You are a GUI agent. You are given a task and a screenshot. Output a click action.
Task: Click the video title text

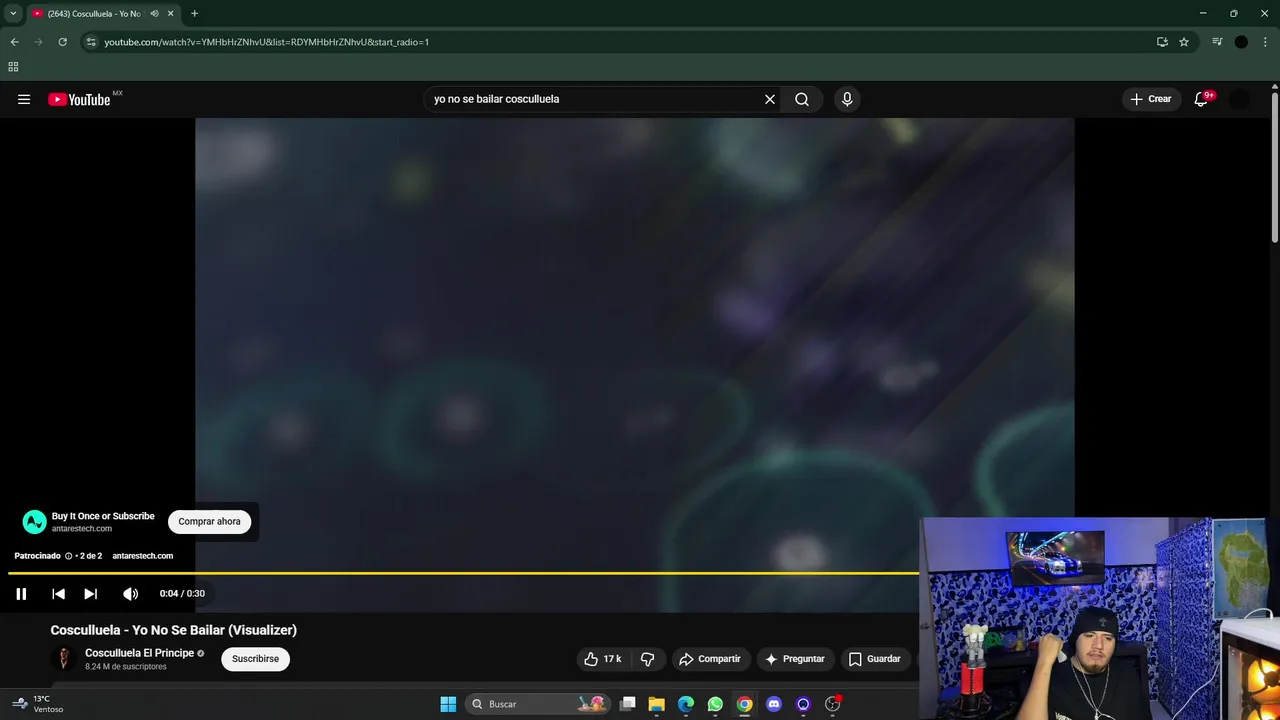coord(174,630)
